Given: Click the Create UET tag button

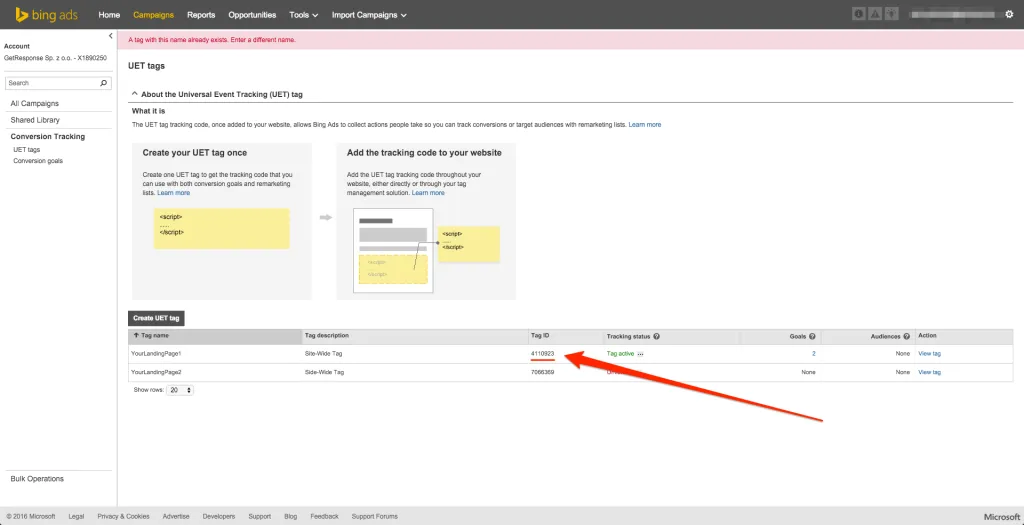Looking at the screenshot, I should point(156,318).
